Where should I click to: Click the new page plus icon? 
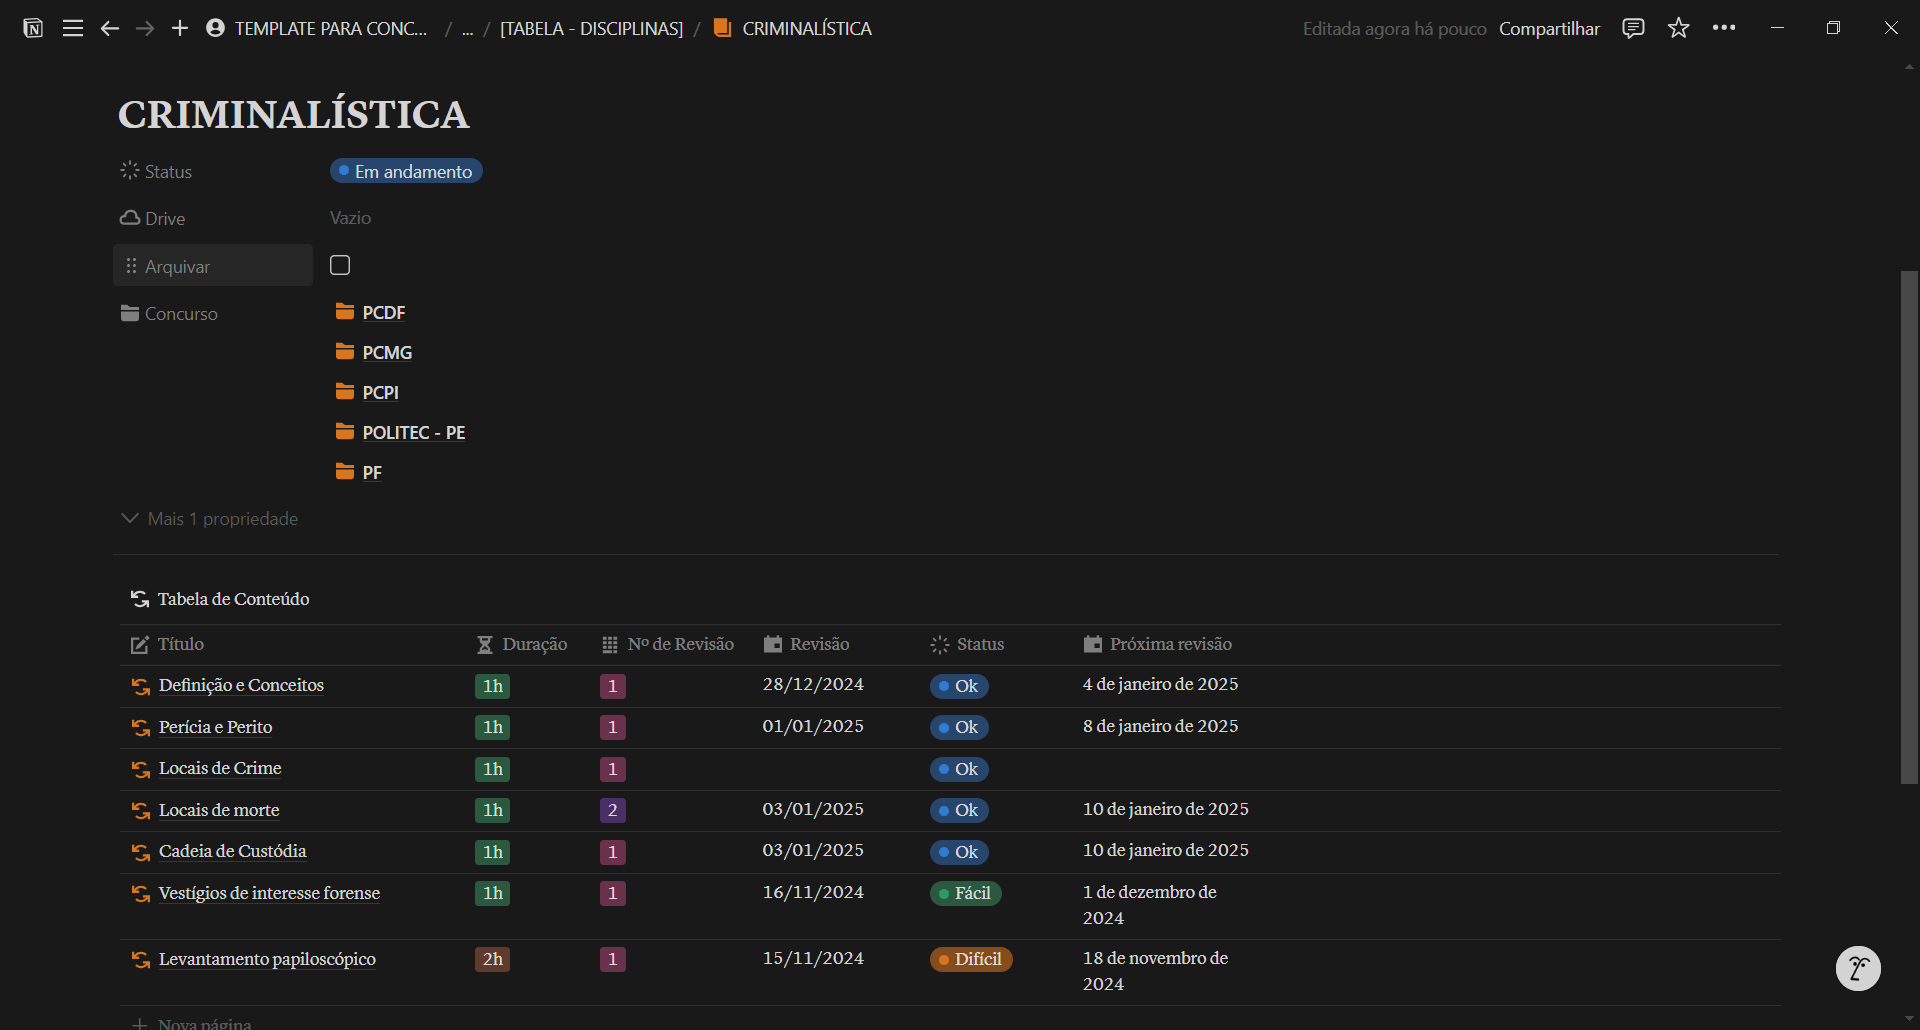pyautogui.click(x=180, y=28)
